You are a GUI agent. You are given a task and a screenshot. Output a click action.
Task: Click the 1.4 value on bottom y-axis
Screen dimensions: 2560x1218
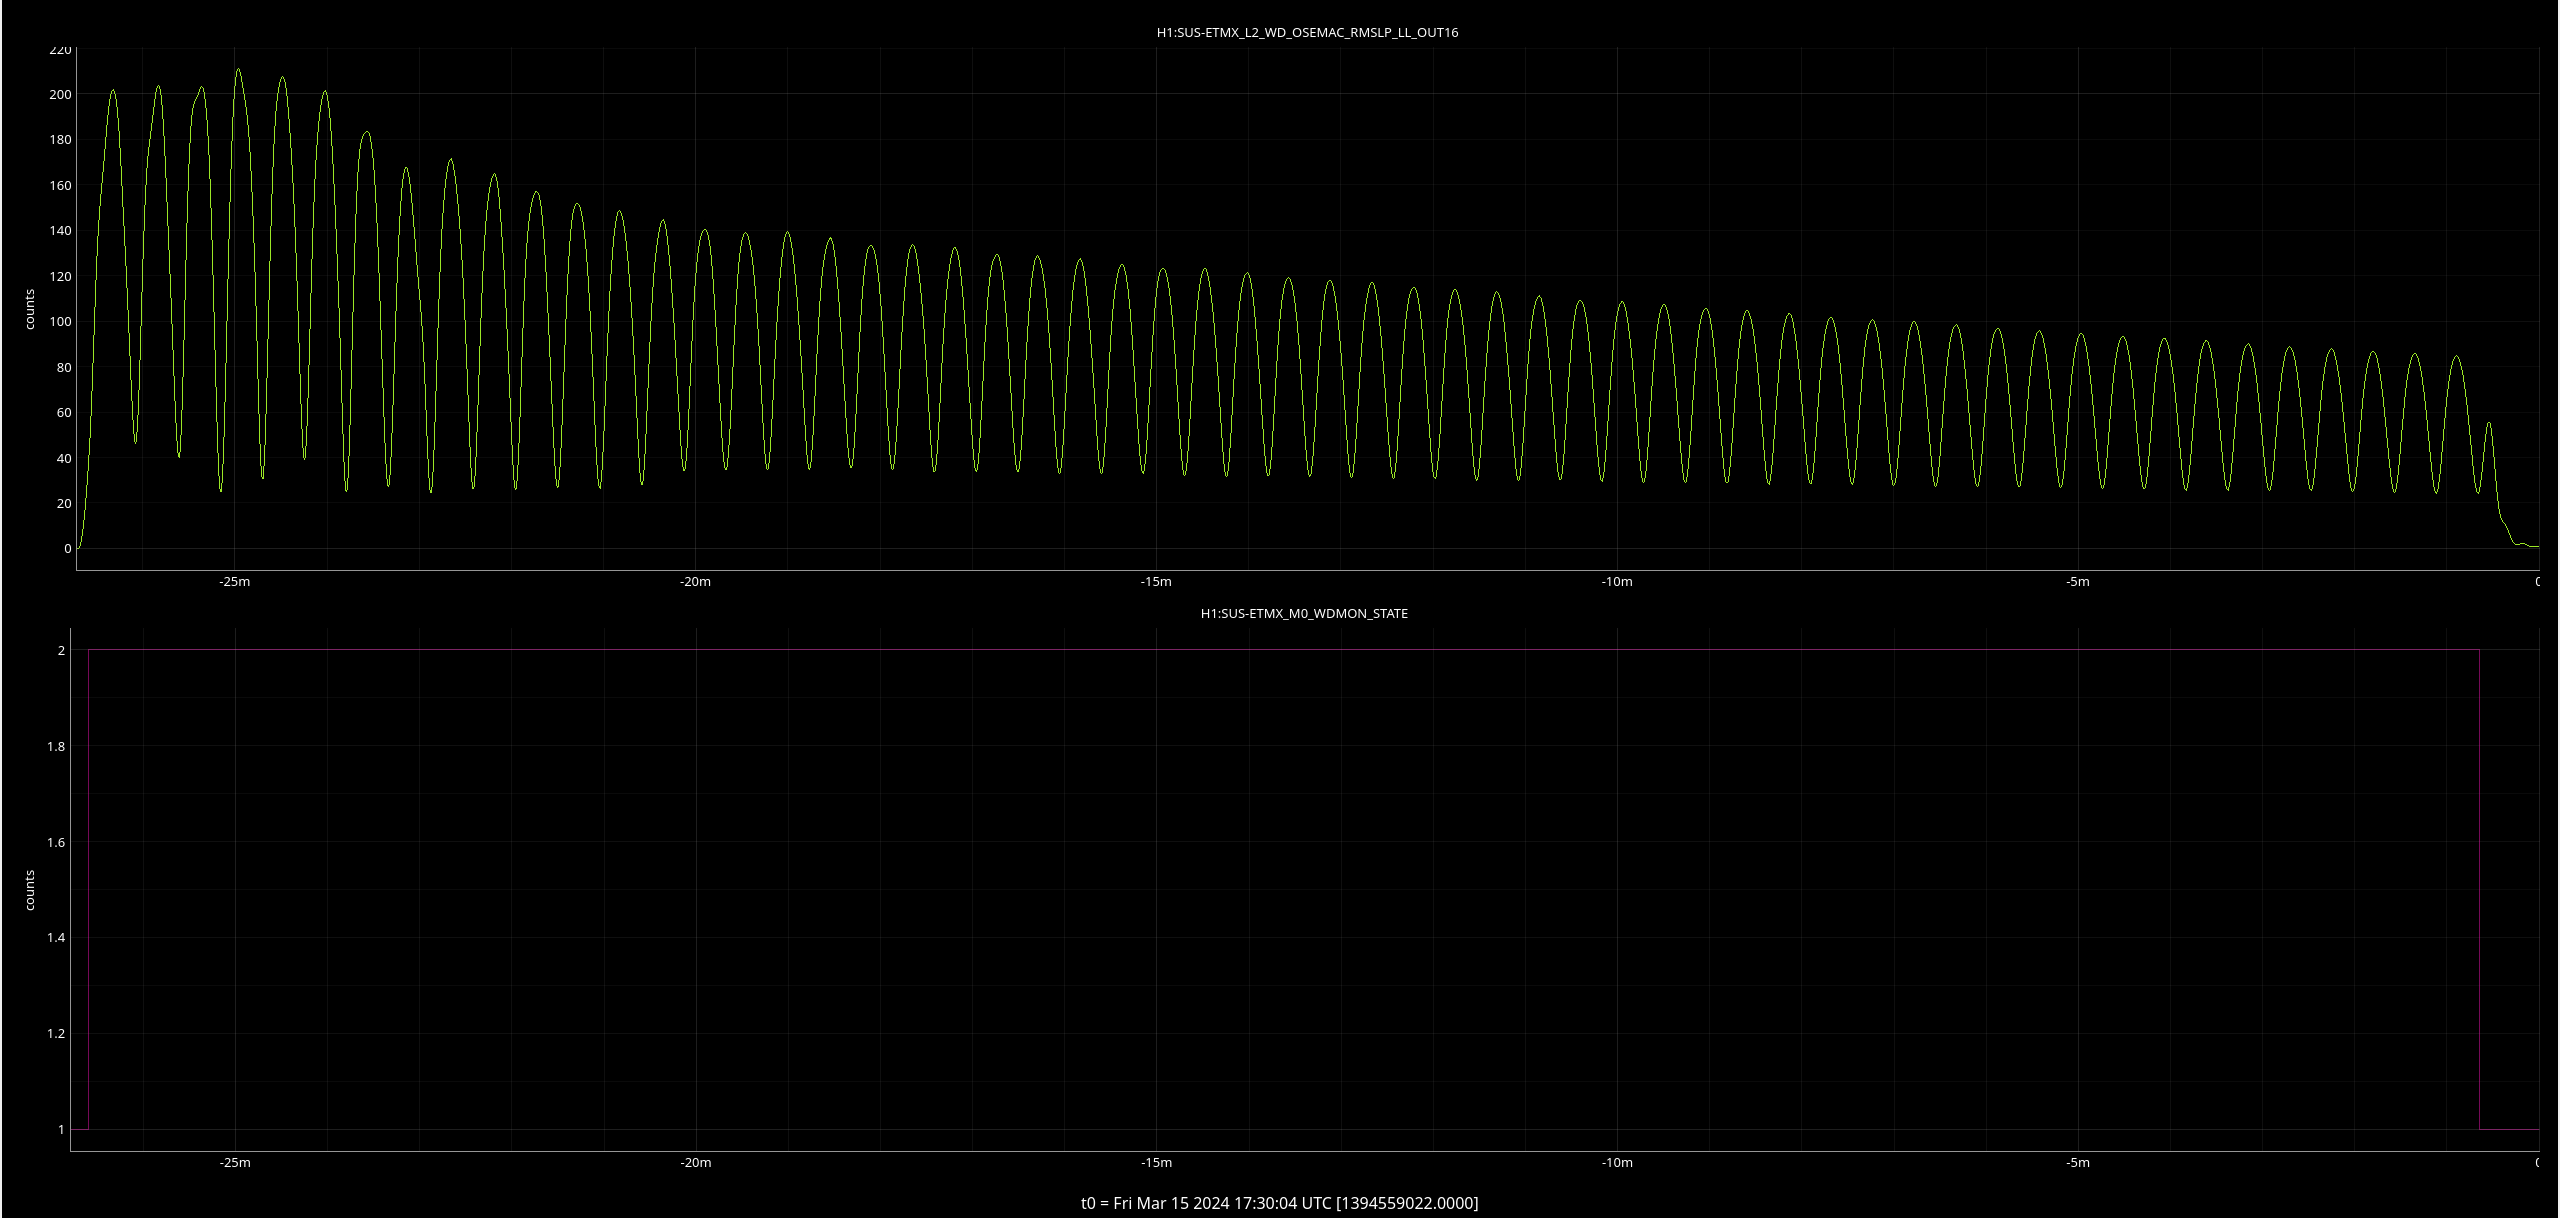[x=56, y=937]
